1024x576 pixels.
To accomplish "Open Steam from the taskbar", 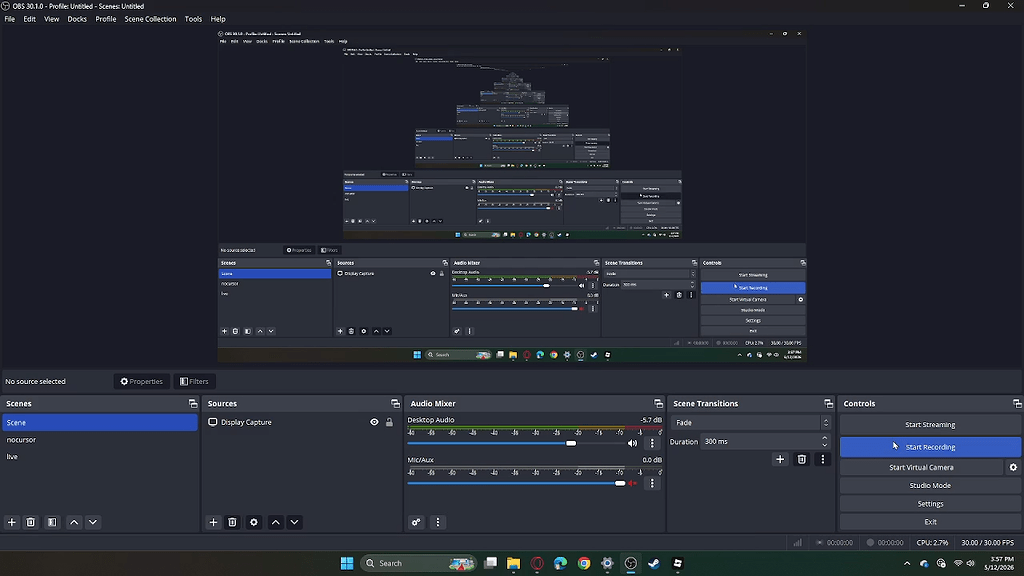I will pos(654,563).
